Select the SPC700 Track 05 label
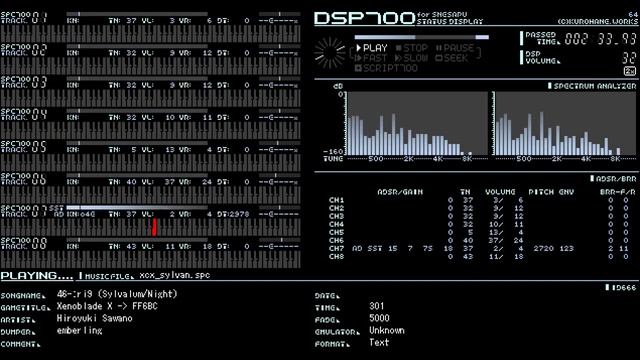The height and width of the screenshot is (360, 640). [24, 147]
